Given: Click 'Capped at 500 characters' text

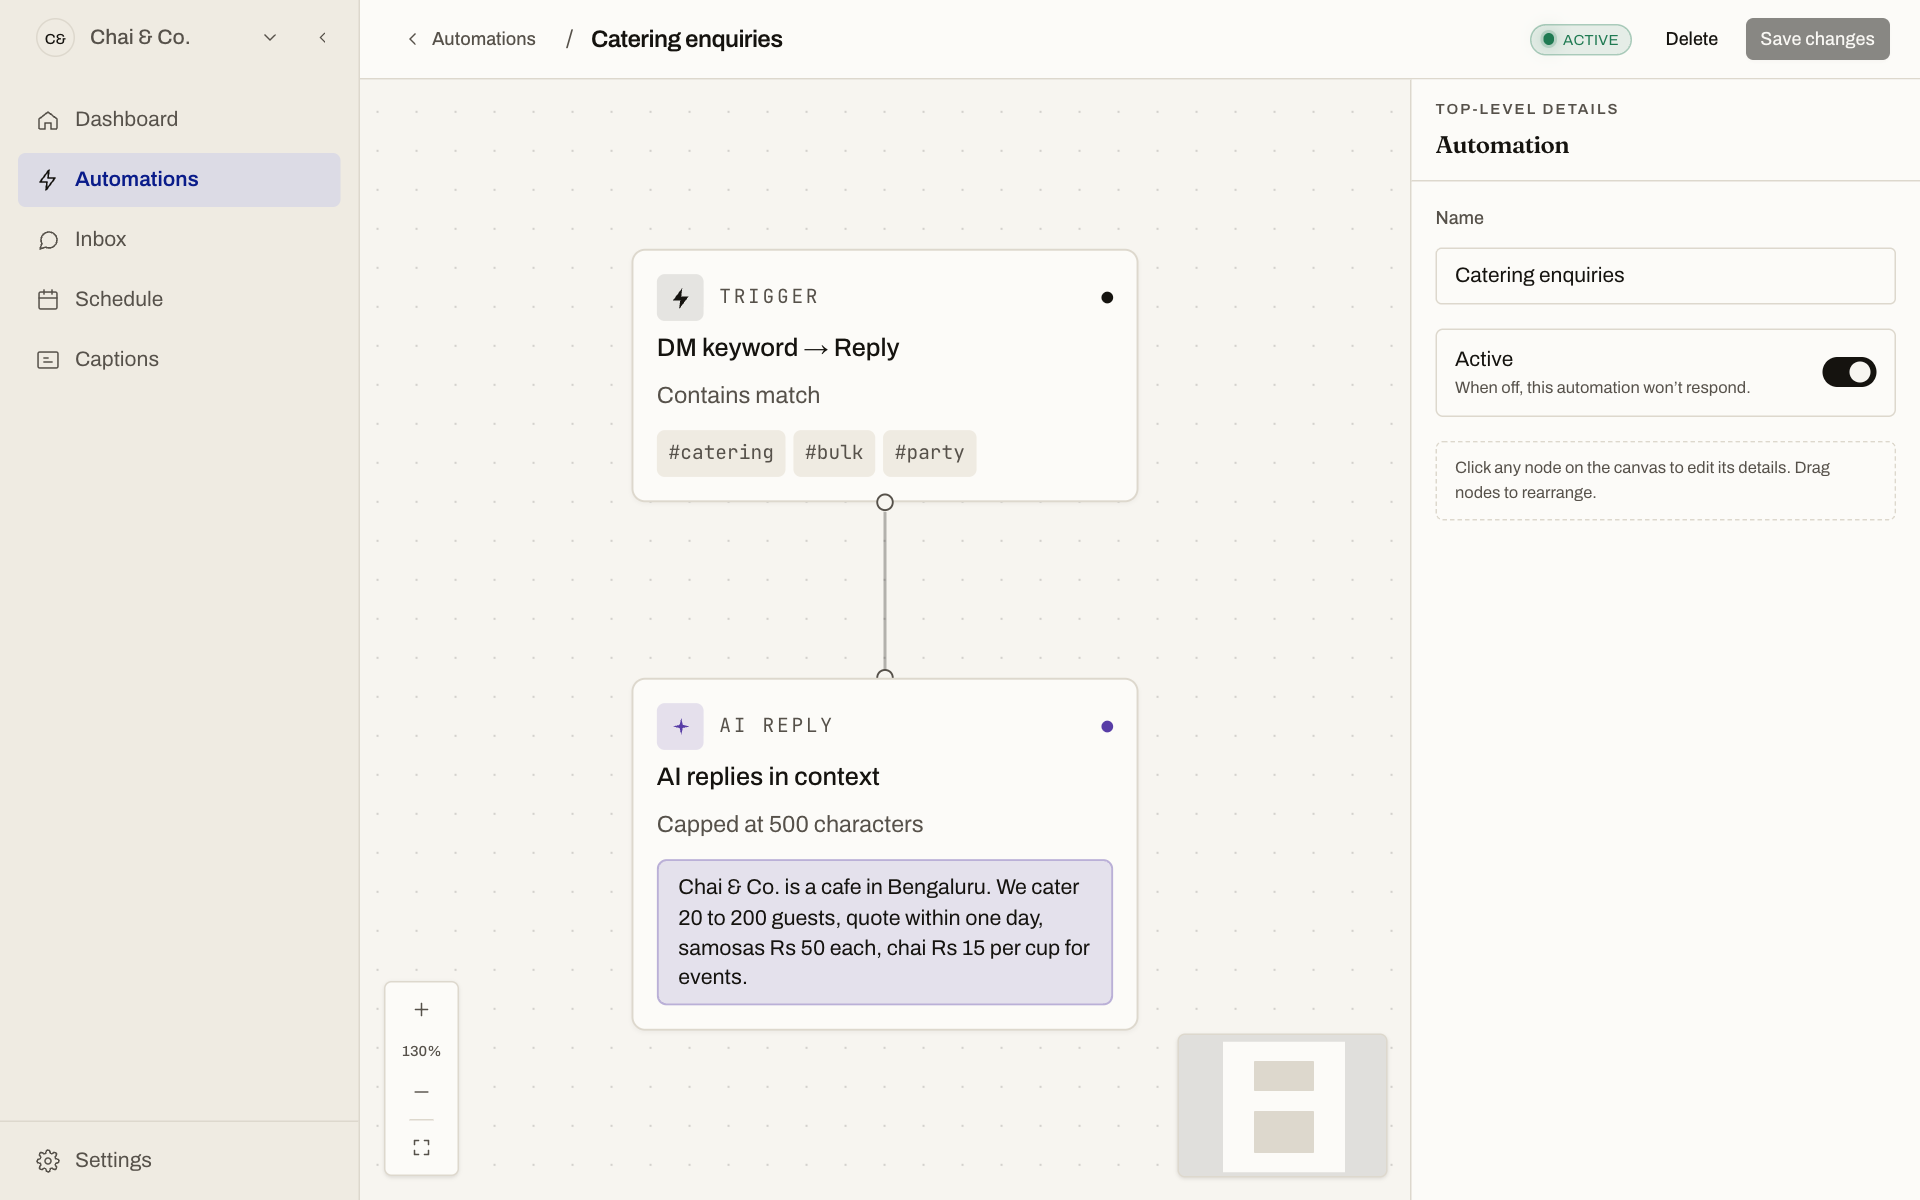Looking at the screenshot, I should click(x=790, y=825).
